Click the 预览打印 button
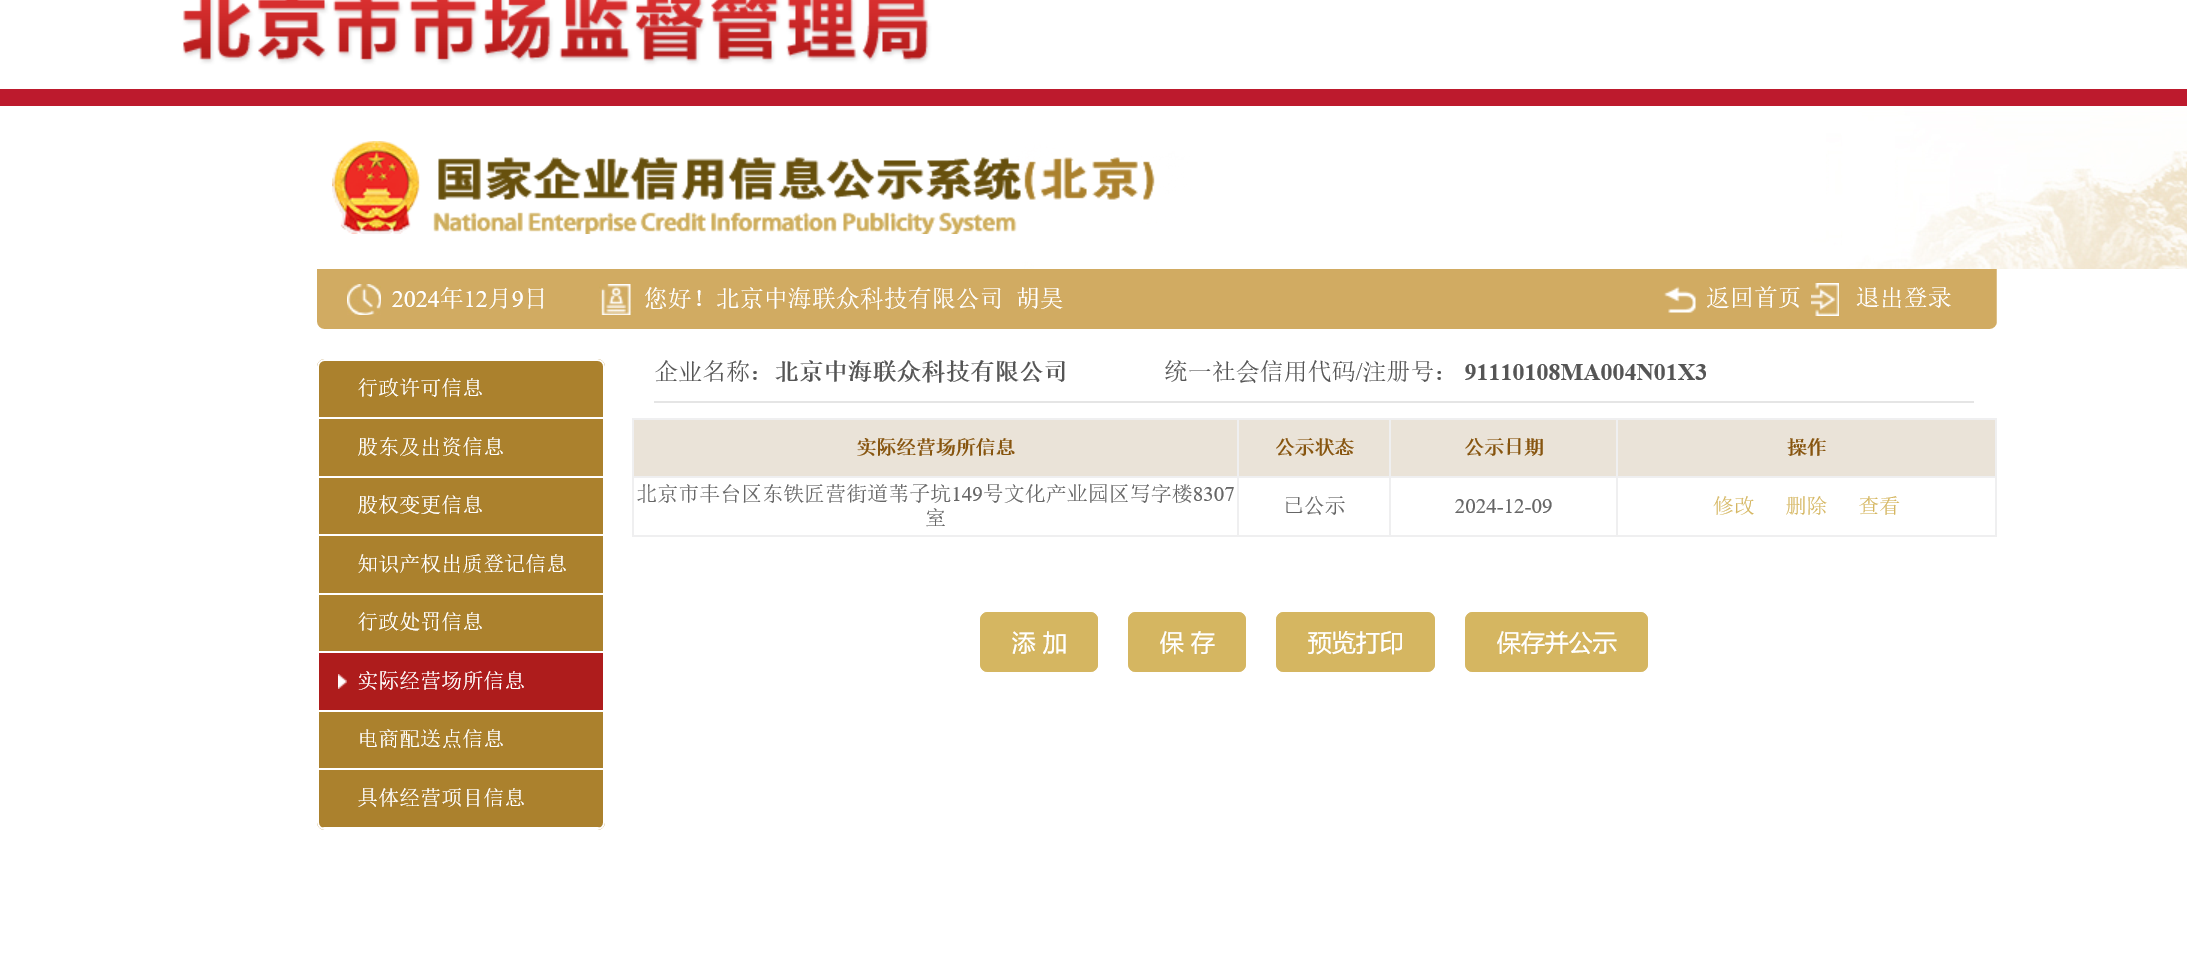Image resolution: width=2187 pixels, height=979 pixels. (1355, 642)
